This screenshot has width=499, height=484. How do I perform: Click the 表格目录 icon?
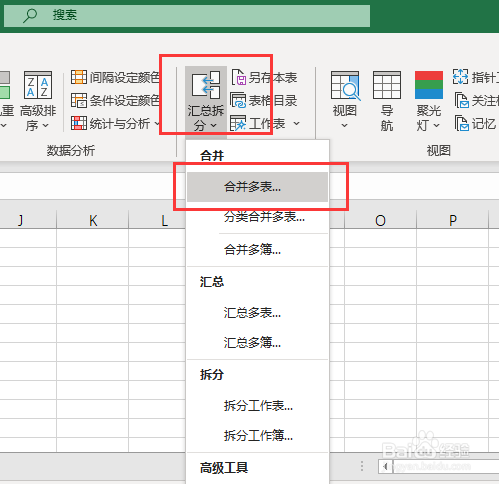click(239, 100)
